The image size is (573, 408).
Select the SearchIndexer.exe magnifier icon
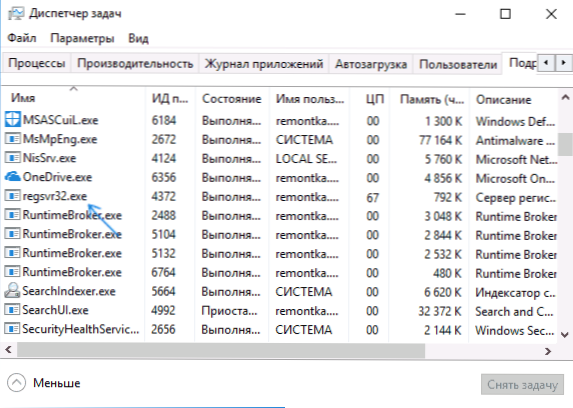tap(12, 291)
